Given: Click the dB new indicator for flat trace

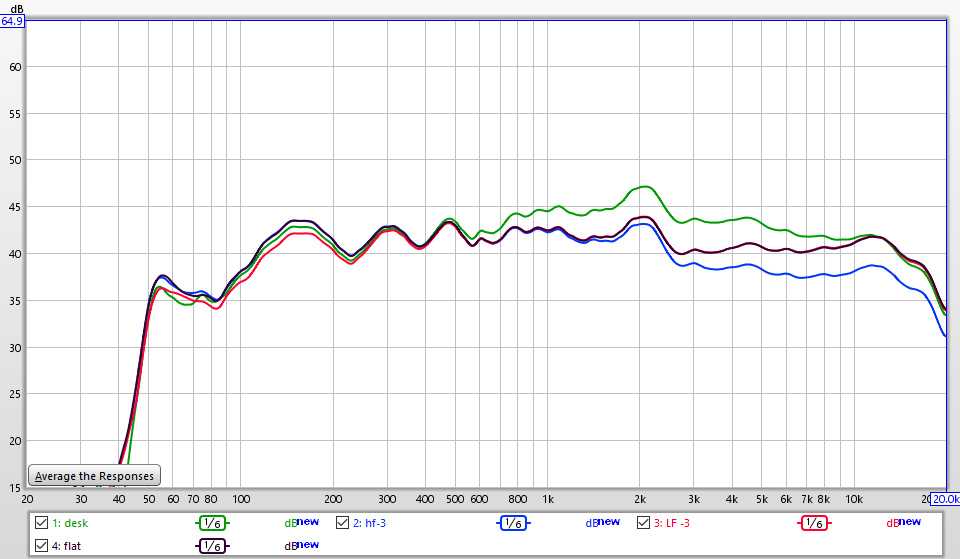Looking at the screenshot, I should pos(301,545).
